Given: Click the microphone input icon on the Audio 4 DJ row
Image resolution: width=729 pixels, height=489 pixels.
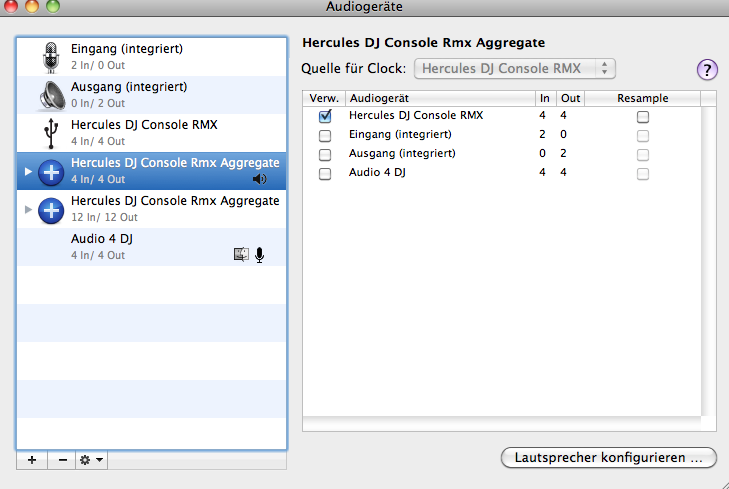Looking at the screenshot, I should (259, 255).
